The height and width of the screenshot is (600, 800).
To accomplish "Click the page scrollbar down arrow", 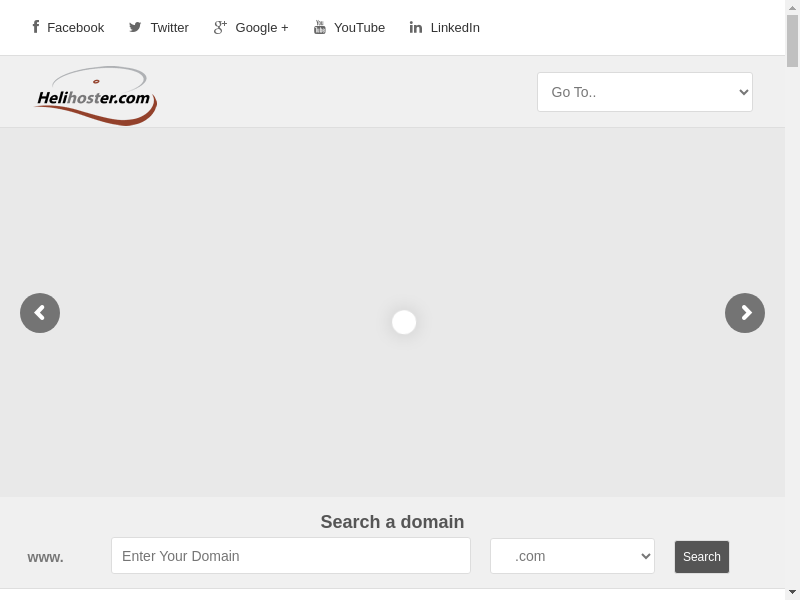I will click(792, 592).
